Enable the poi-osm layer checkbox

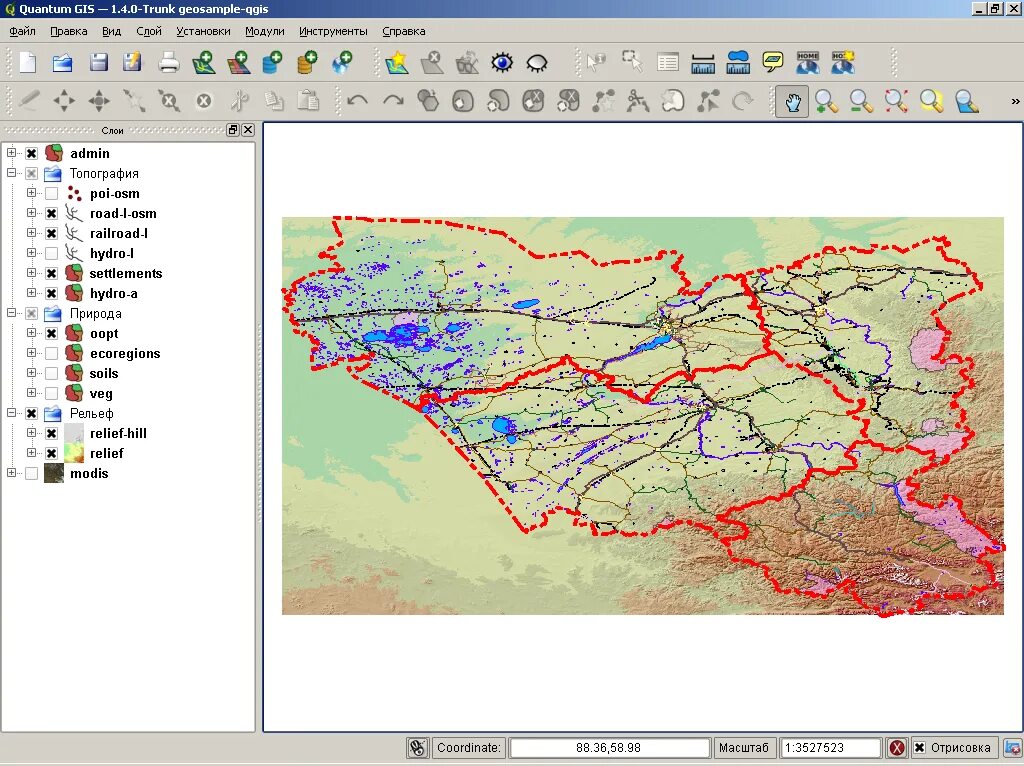coord(52,193)
